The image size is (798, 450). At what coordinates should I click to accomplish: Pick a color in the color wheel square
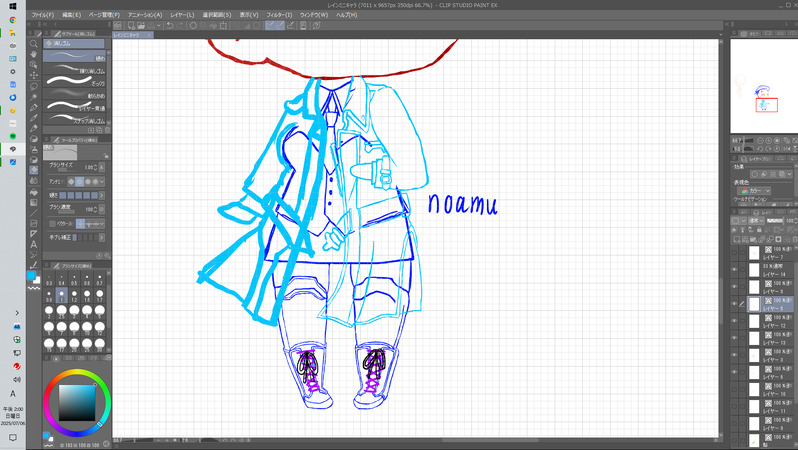77,402
